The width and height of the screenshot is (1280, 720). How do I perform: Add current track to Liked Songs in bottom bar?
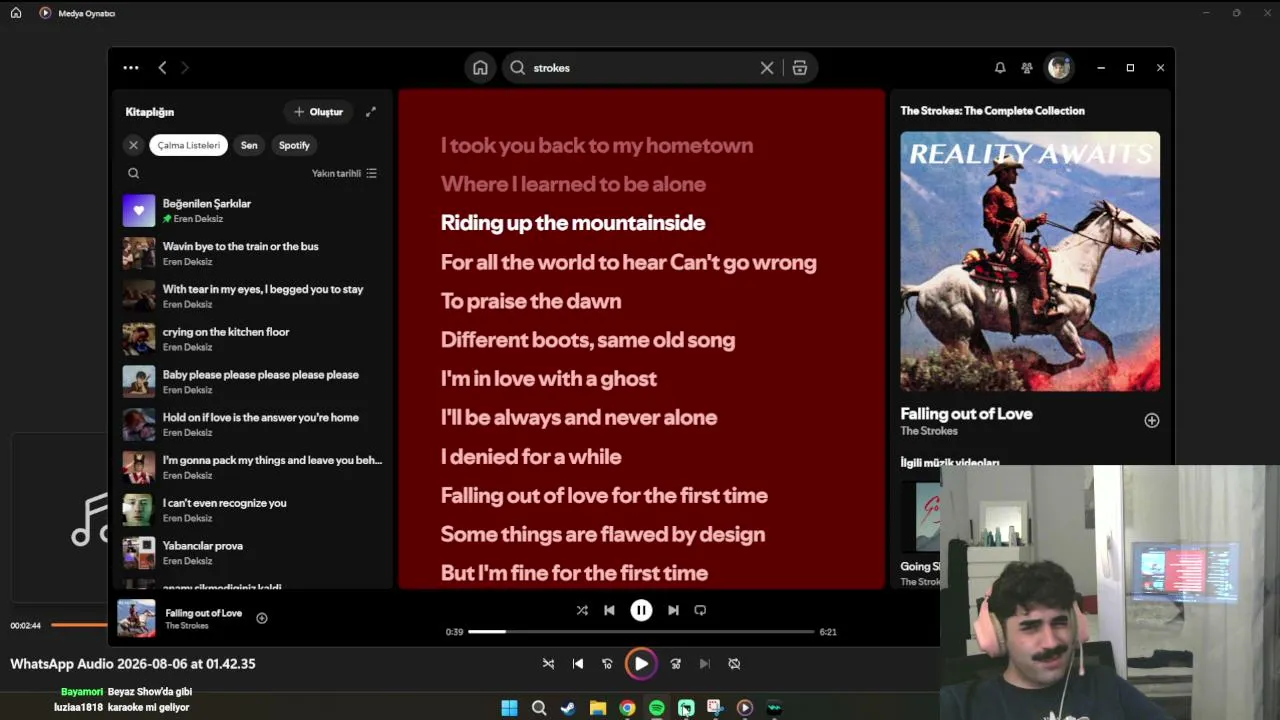coord(262,618)
